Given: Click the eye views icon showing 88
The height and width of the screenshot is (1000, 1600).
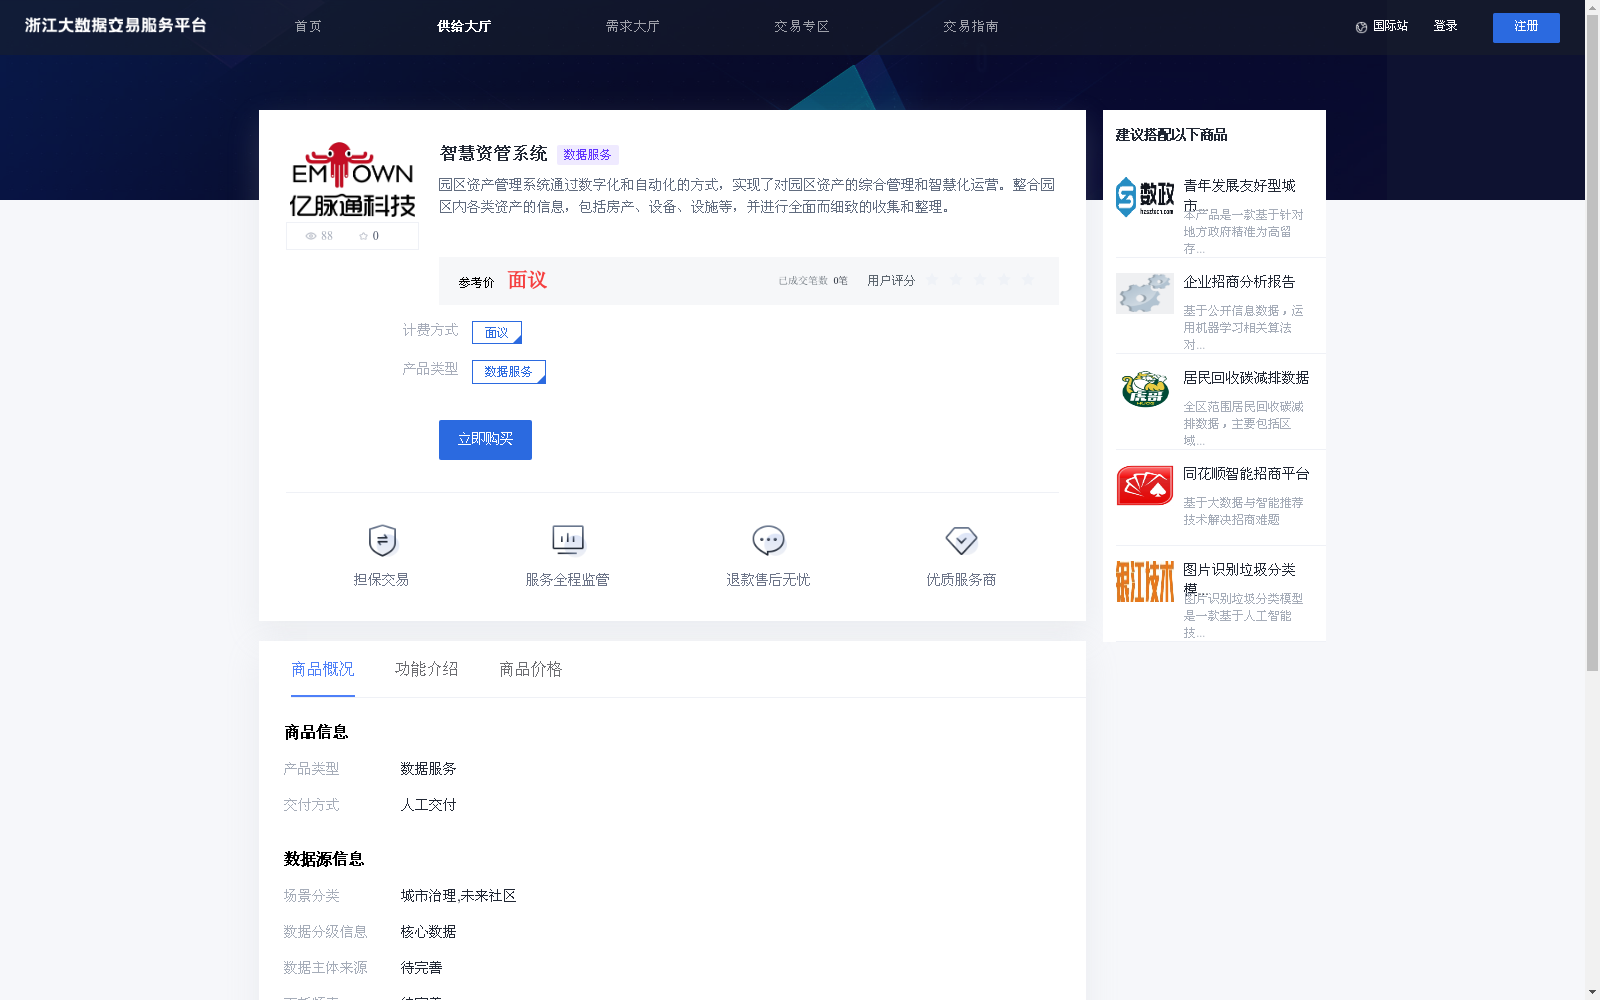Looking at the screenshot, I should pyautogui.click(x=311, y=236).
